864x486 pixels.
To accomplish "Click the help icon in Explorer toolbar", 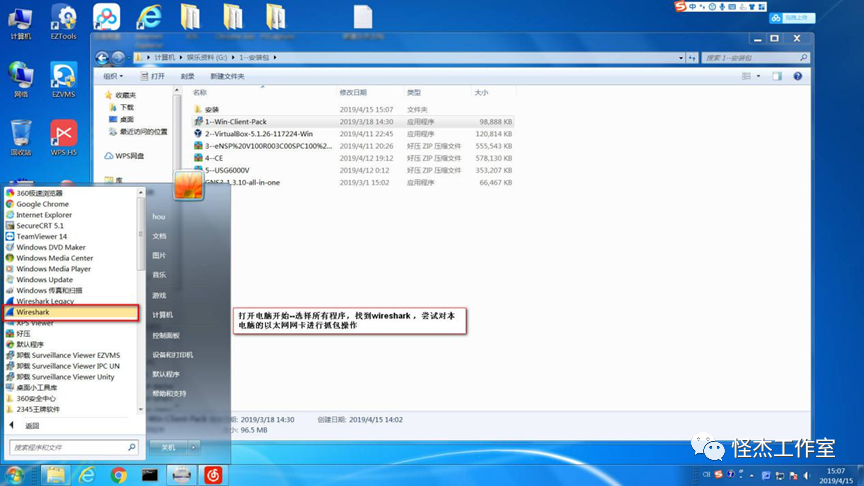I will (x=797, y=76).
